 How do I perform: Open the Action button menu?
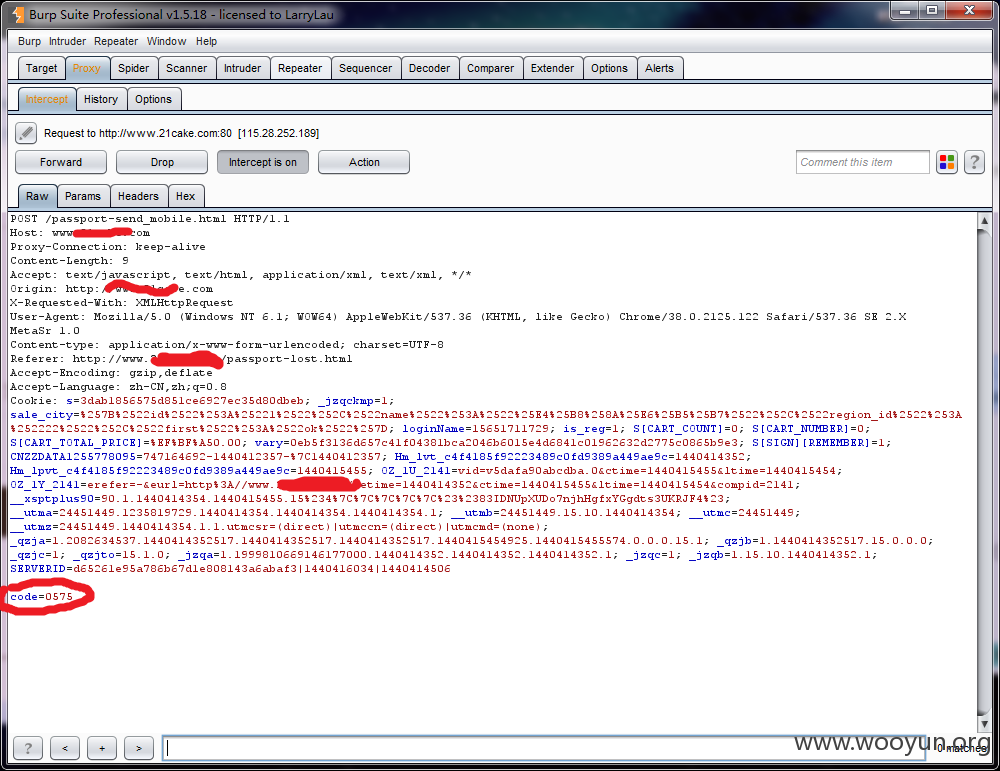tap(364, 162)
